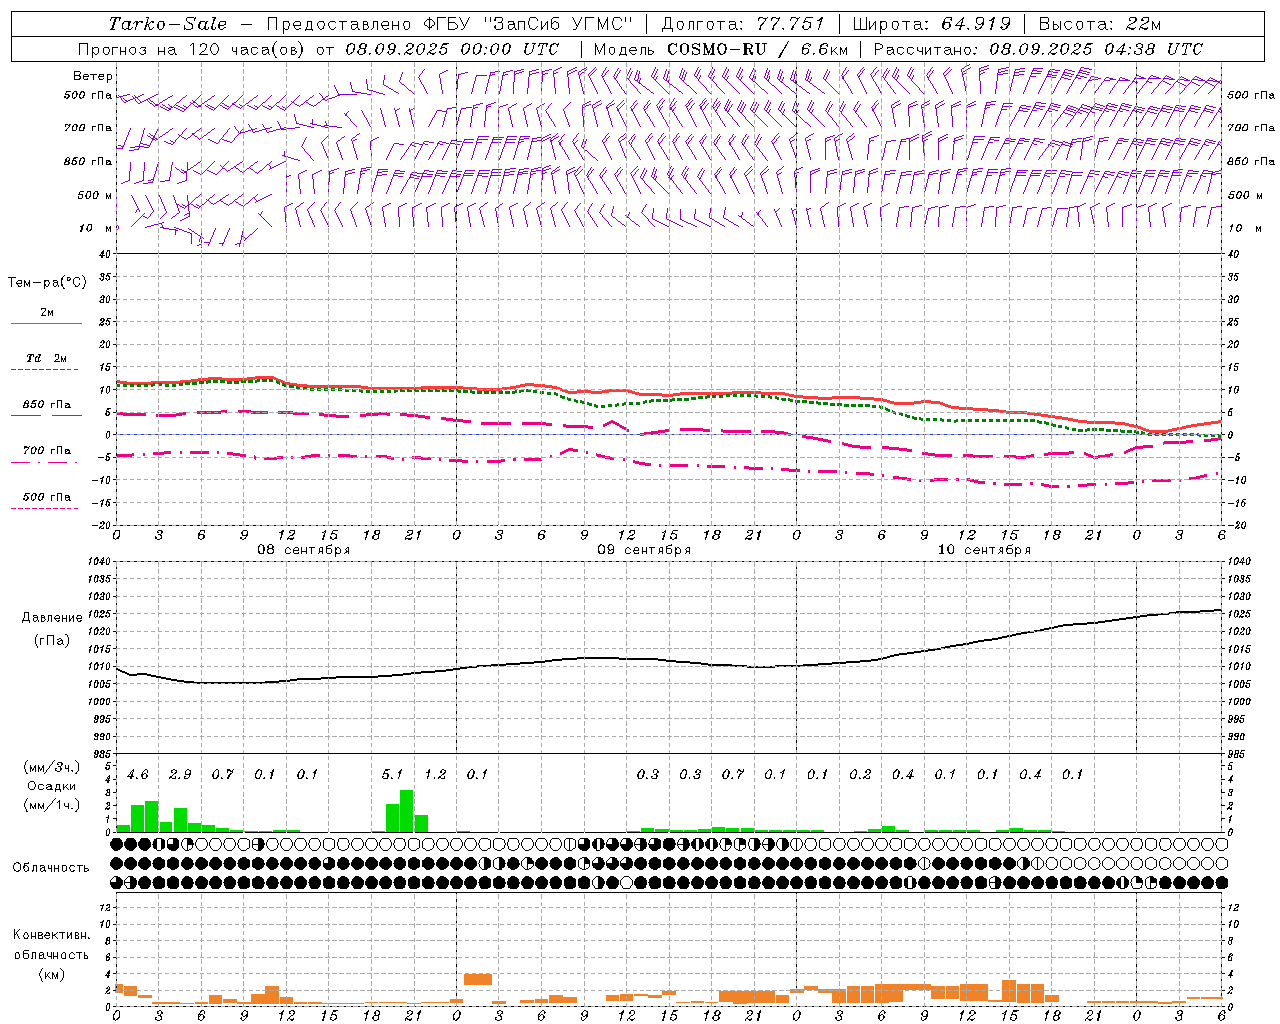Click the '(мм/3ч.)' unit label
1280x1024 pixels.
coord(50,767)
